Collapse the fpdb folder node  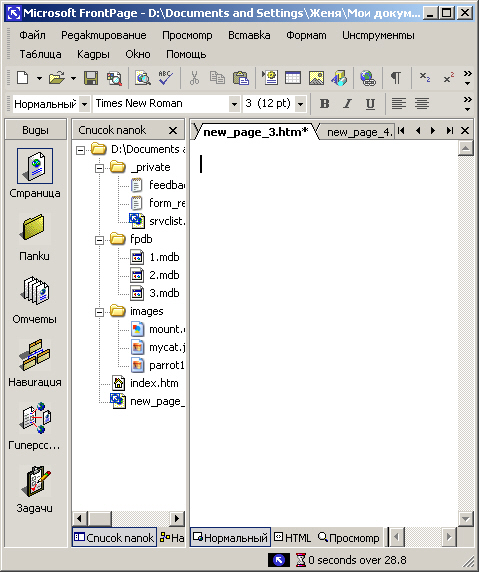coord(99,240)
